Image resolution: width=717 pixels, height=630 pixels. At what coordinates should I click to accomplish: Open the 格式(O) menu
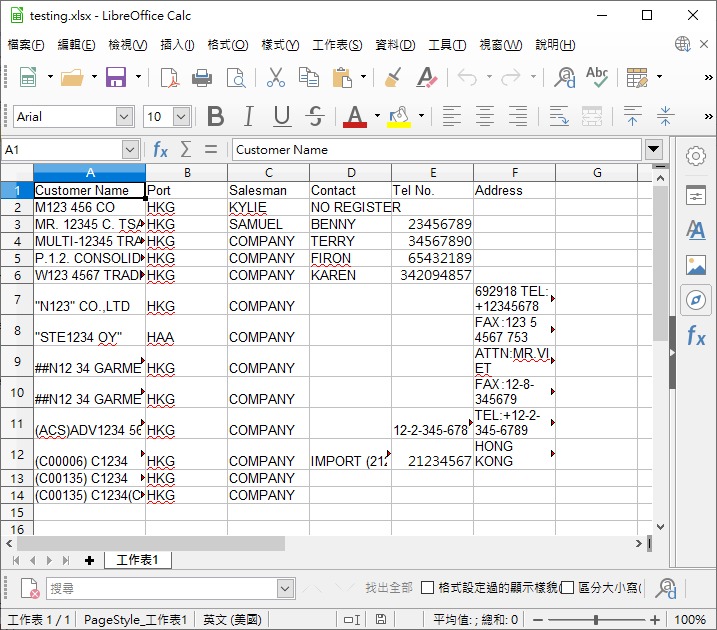click(x=227, y=45)
